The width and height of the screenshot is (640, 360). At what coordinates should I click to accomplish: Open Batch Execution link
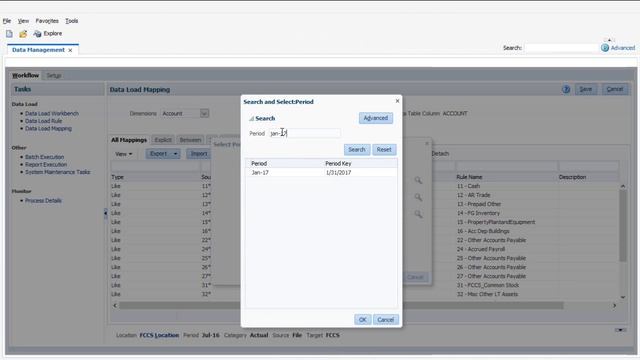(44, 157)
